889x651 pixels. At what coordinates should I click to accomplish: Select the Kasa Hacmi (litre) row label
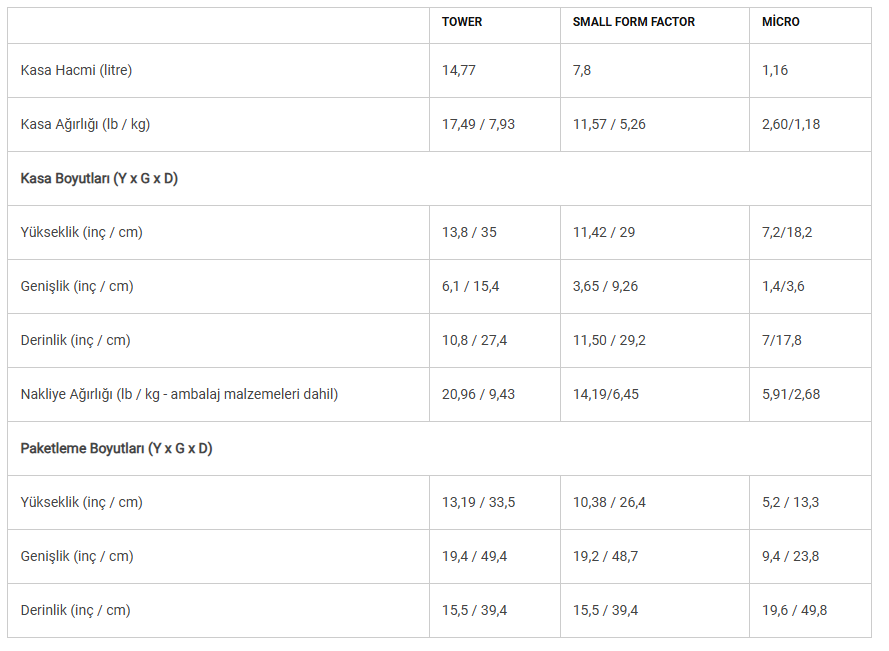(x=77, y=70)
